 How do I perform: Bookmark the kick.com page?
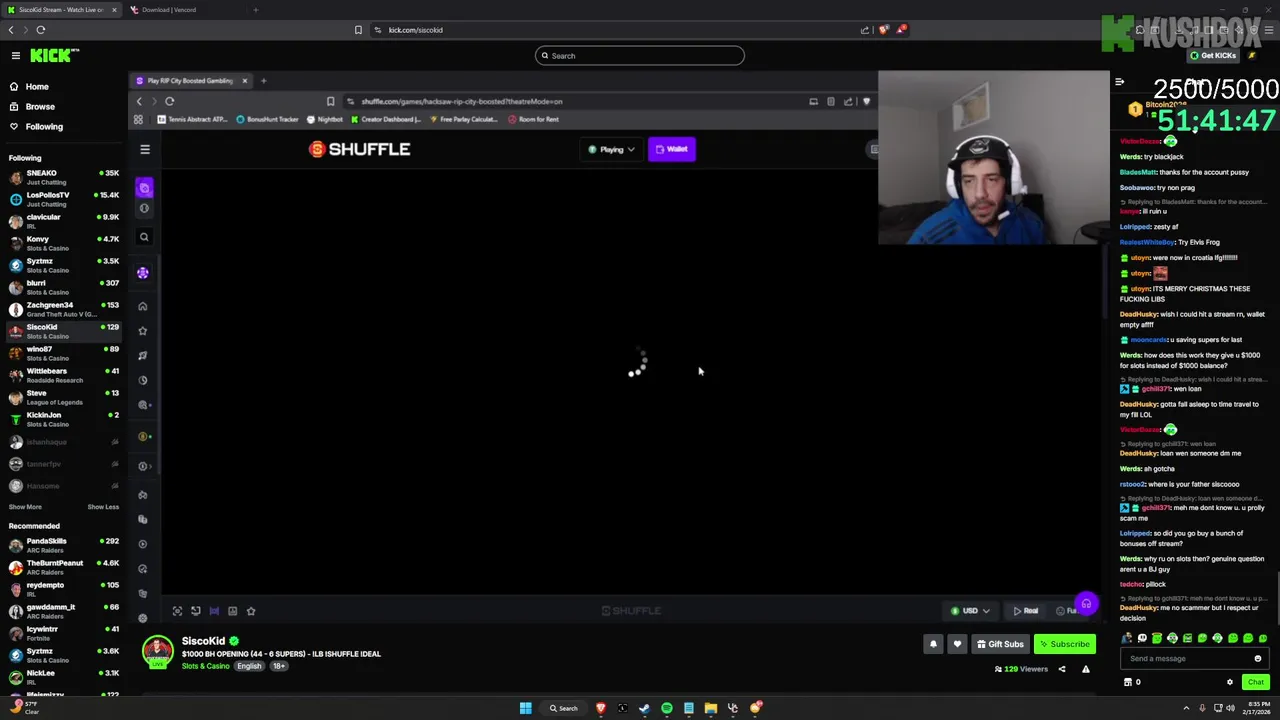[358, 30]
